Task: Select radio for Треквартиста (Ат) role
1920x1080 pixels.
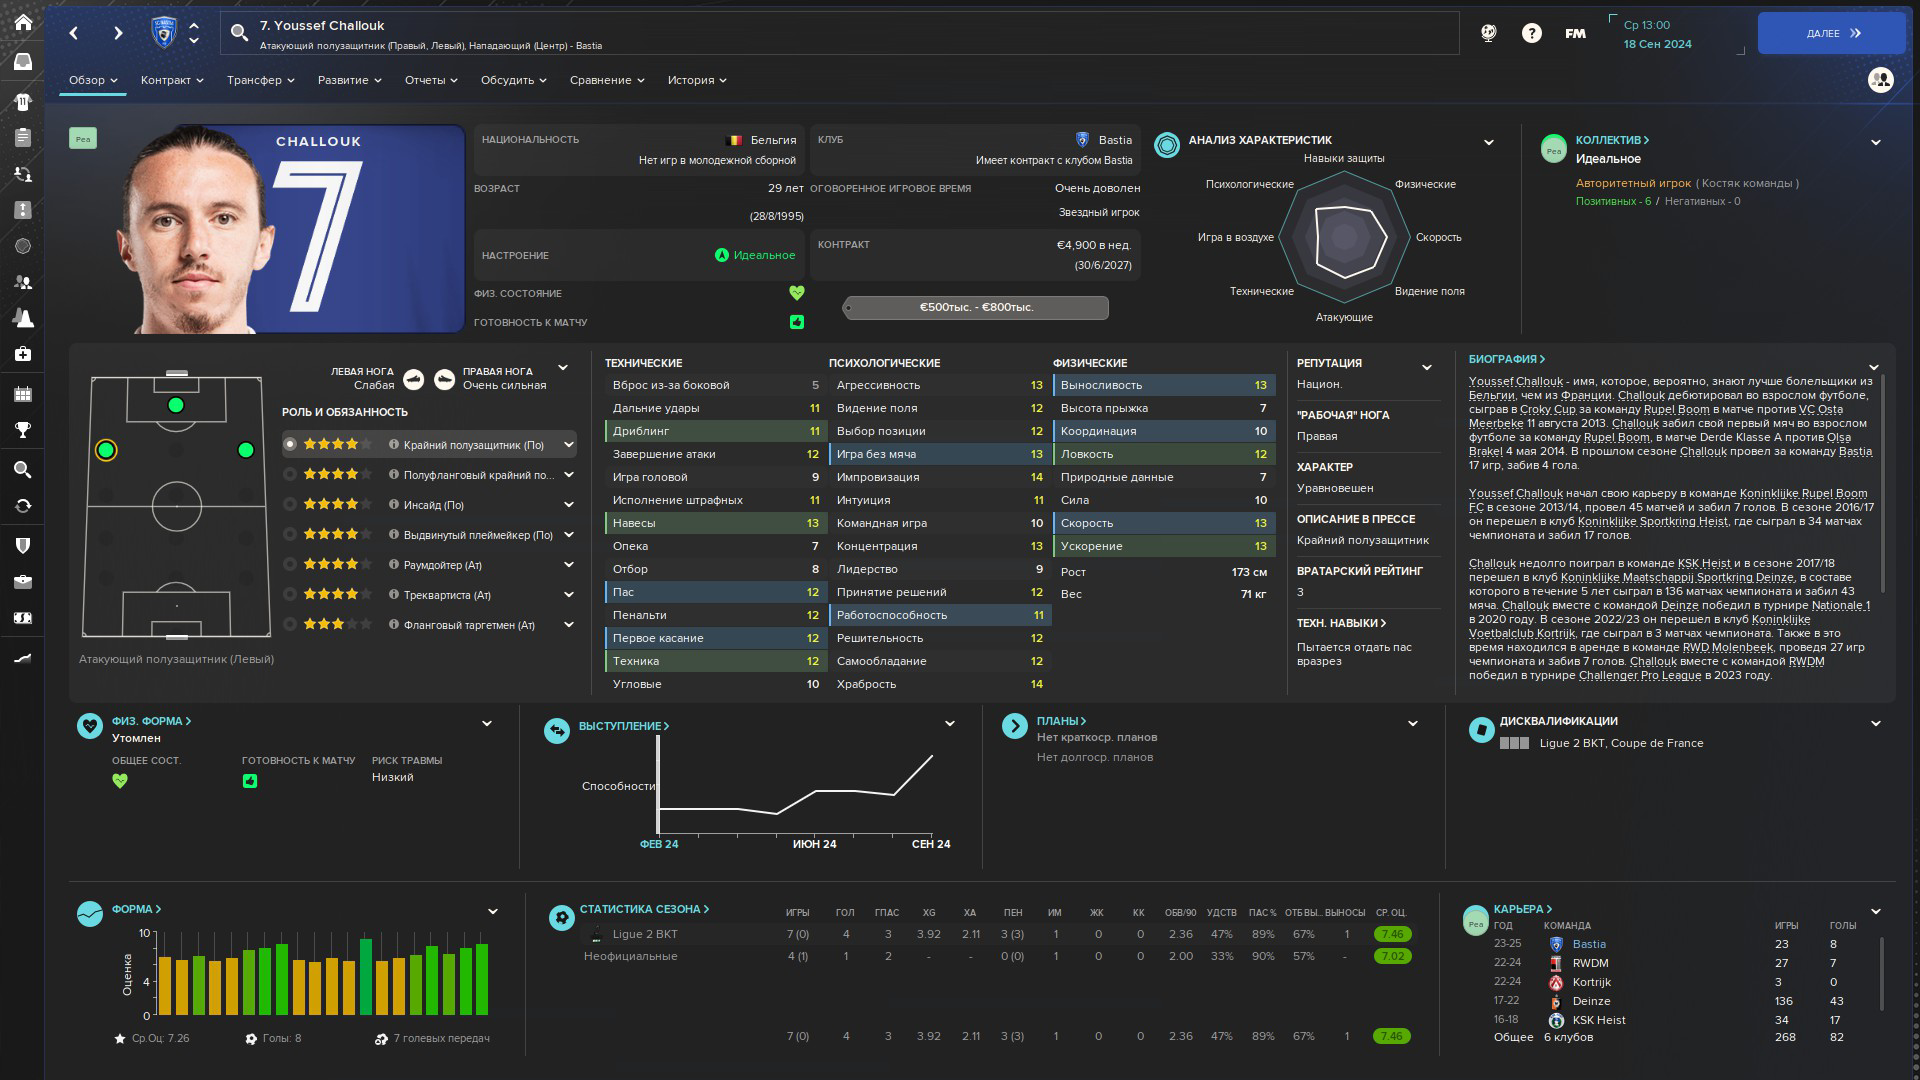Action: coord(290,594)
